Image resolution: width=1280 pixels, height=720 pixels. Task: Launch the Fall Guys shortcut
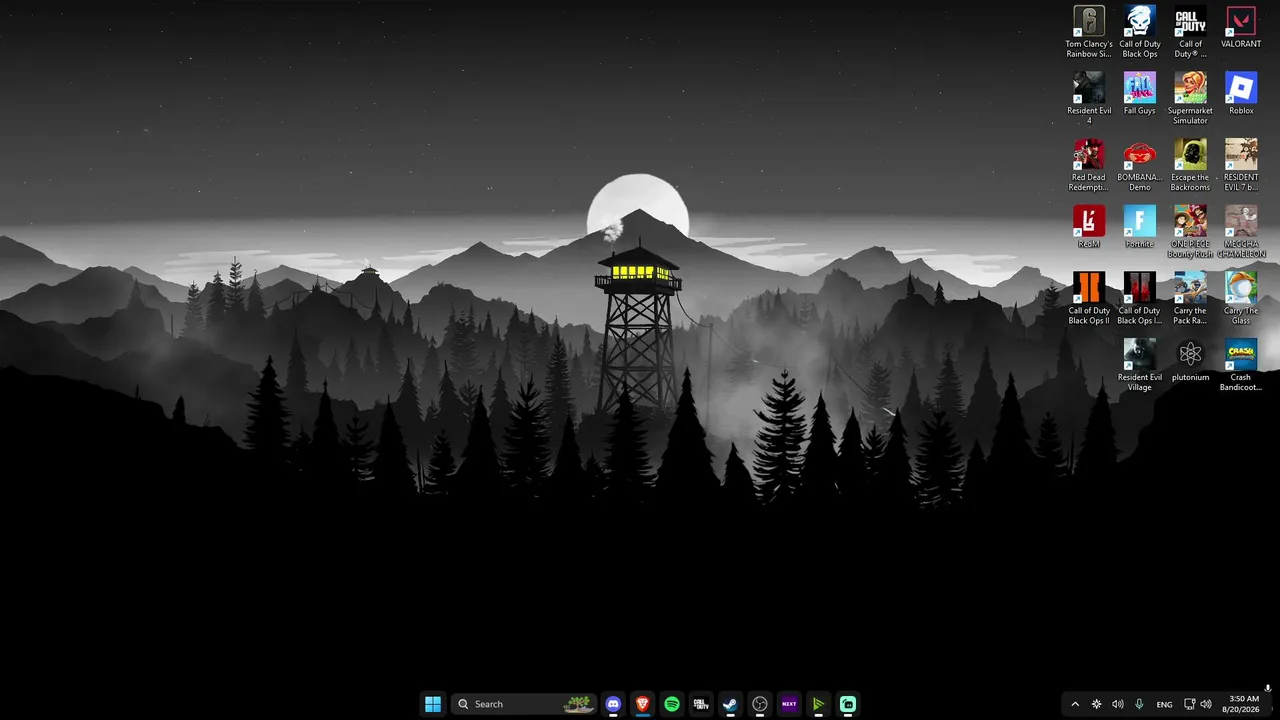click(x=1140, y=94)
